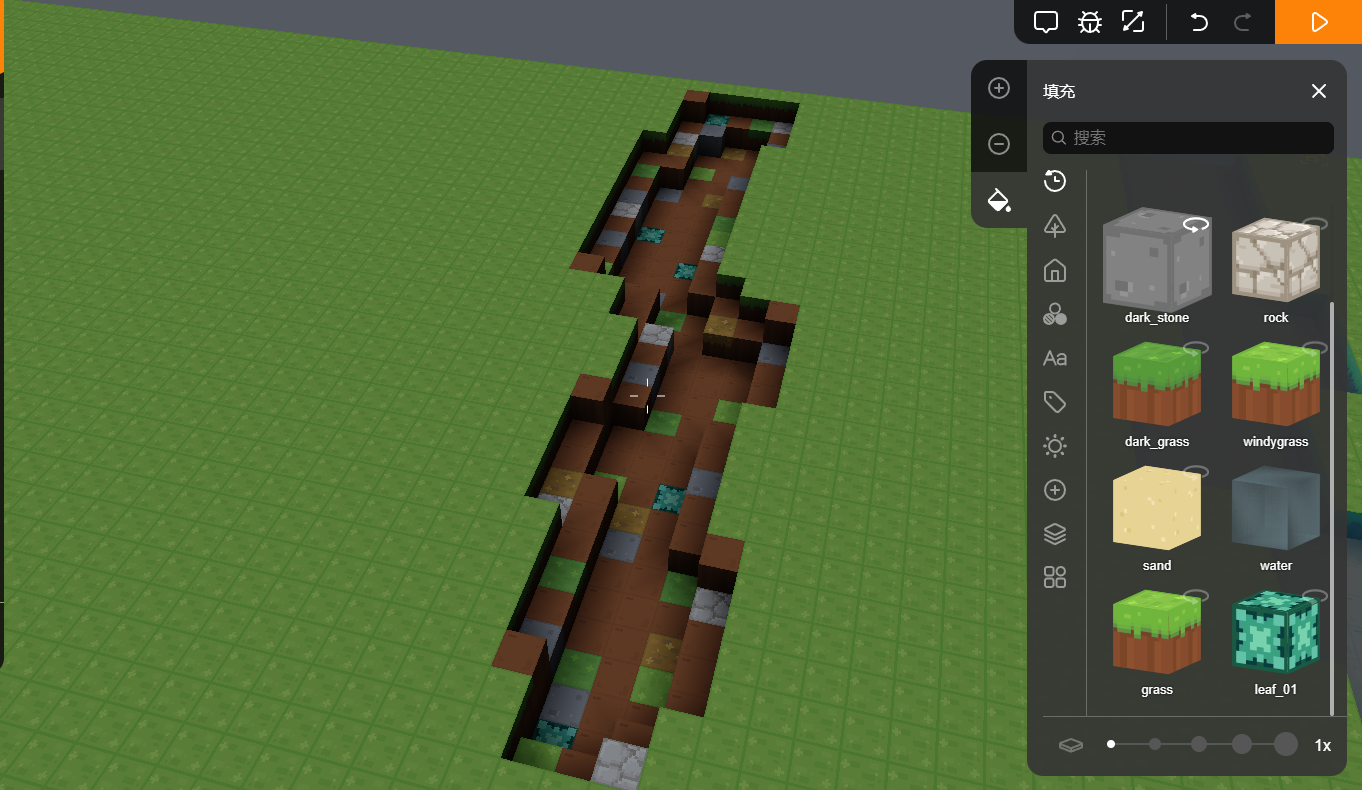Toggle fullscreen with the expand arrows icon
Viewport: 1362px width, 790px height.
[1133, 22]
